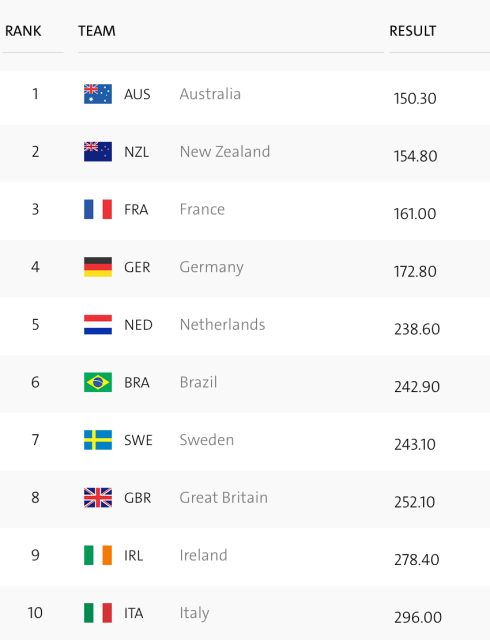Click the Italy flag icon
The width and height of the screenshot is (490, 640).
(98, 613)
